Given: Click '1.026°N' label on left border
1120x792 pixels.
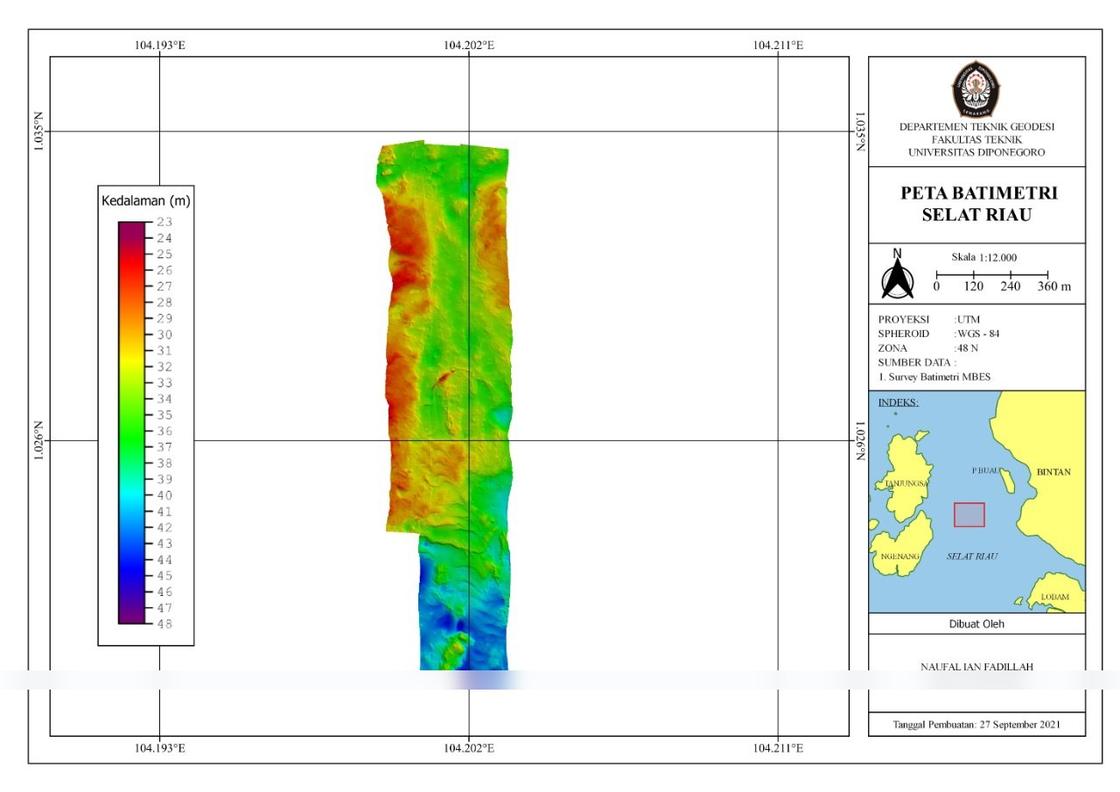Looking at the screenshot, I should coord(39,441).
